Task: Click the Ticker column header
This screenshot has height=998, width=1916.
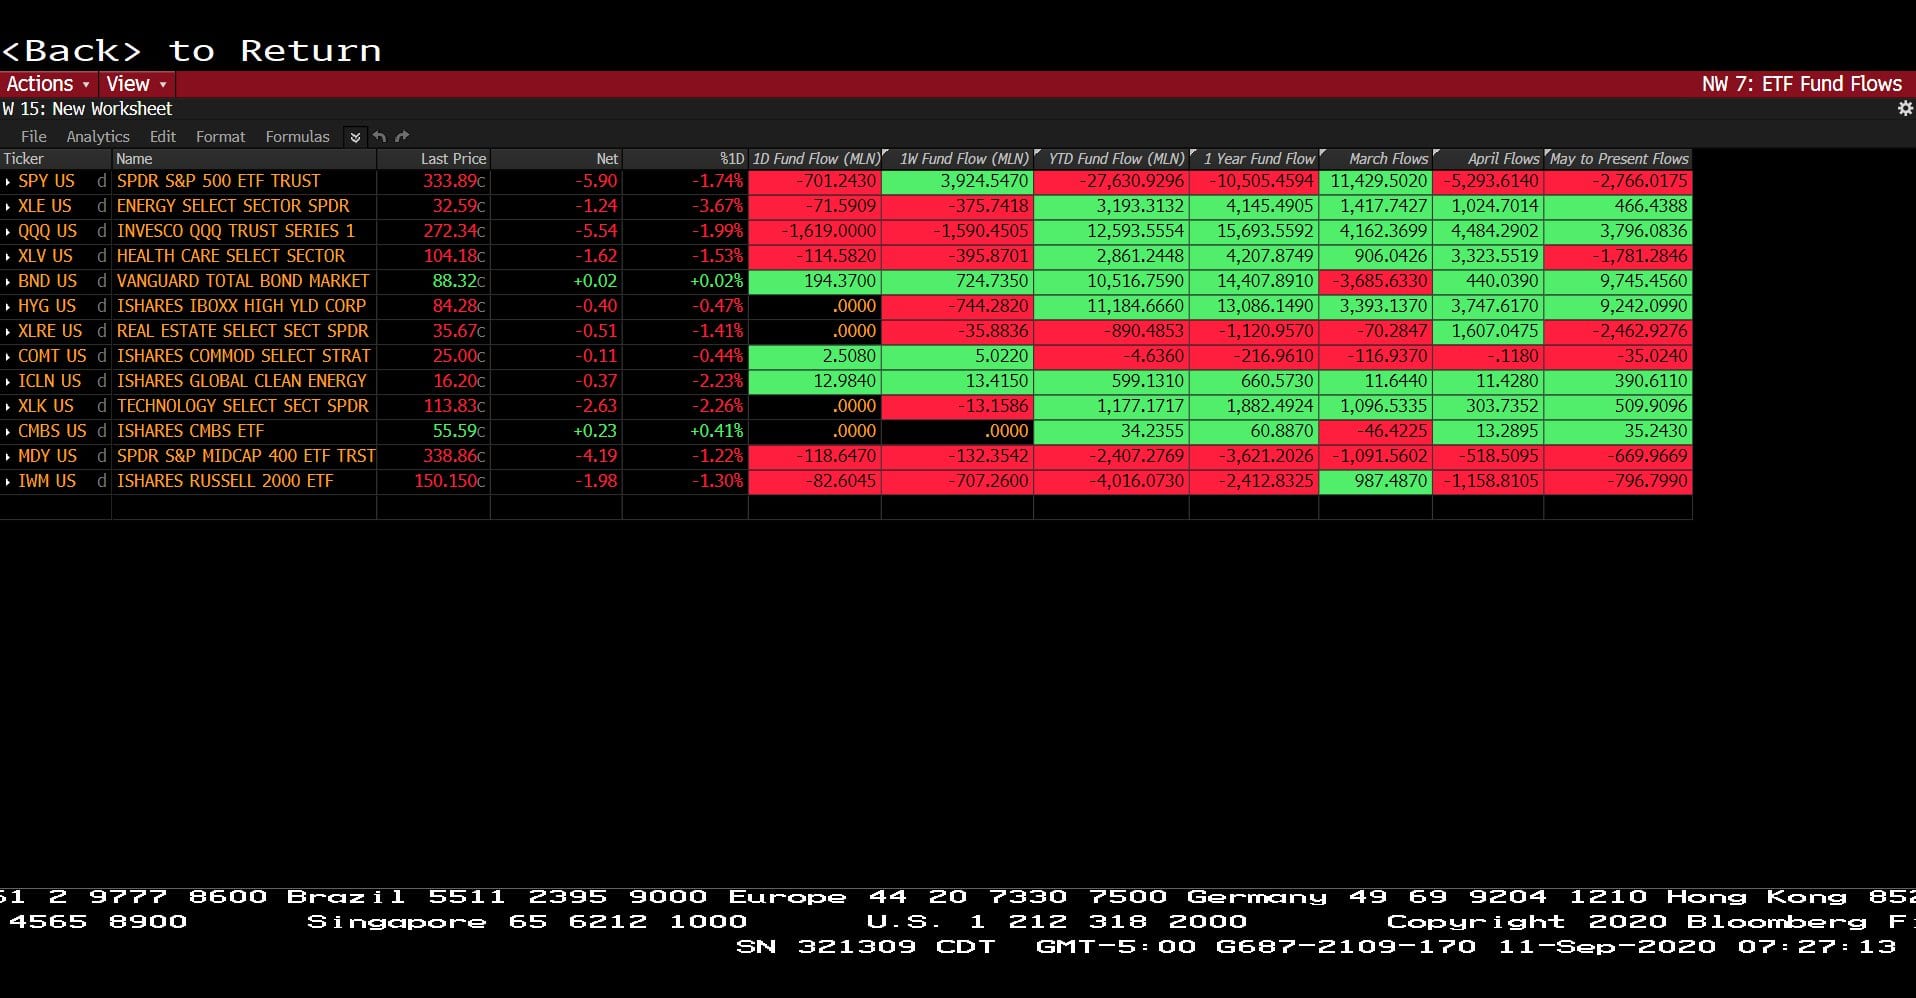Action: click(x=56, y=159)
